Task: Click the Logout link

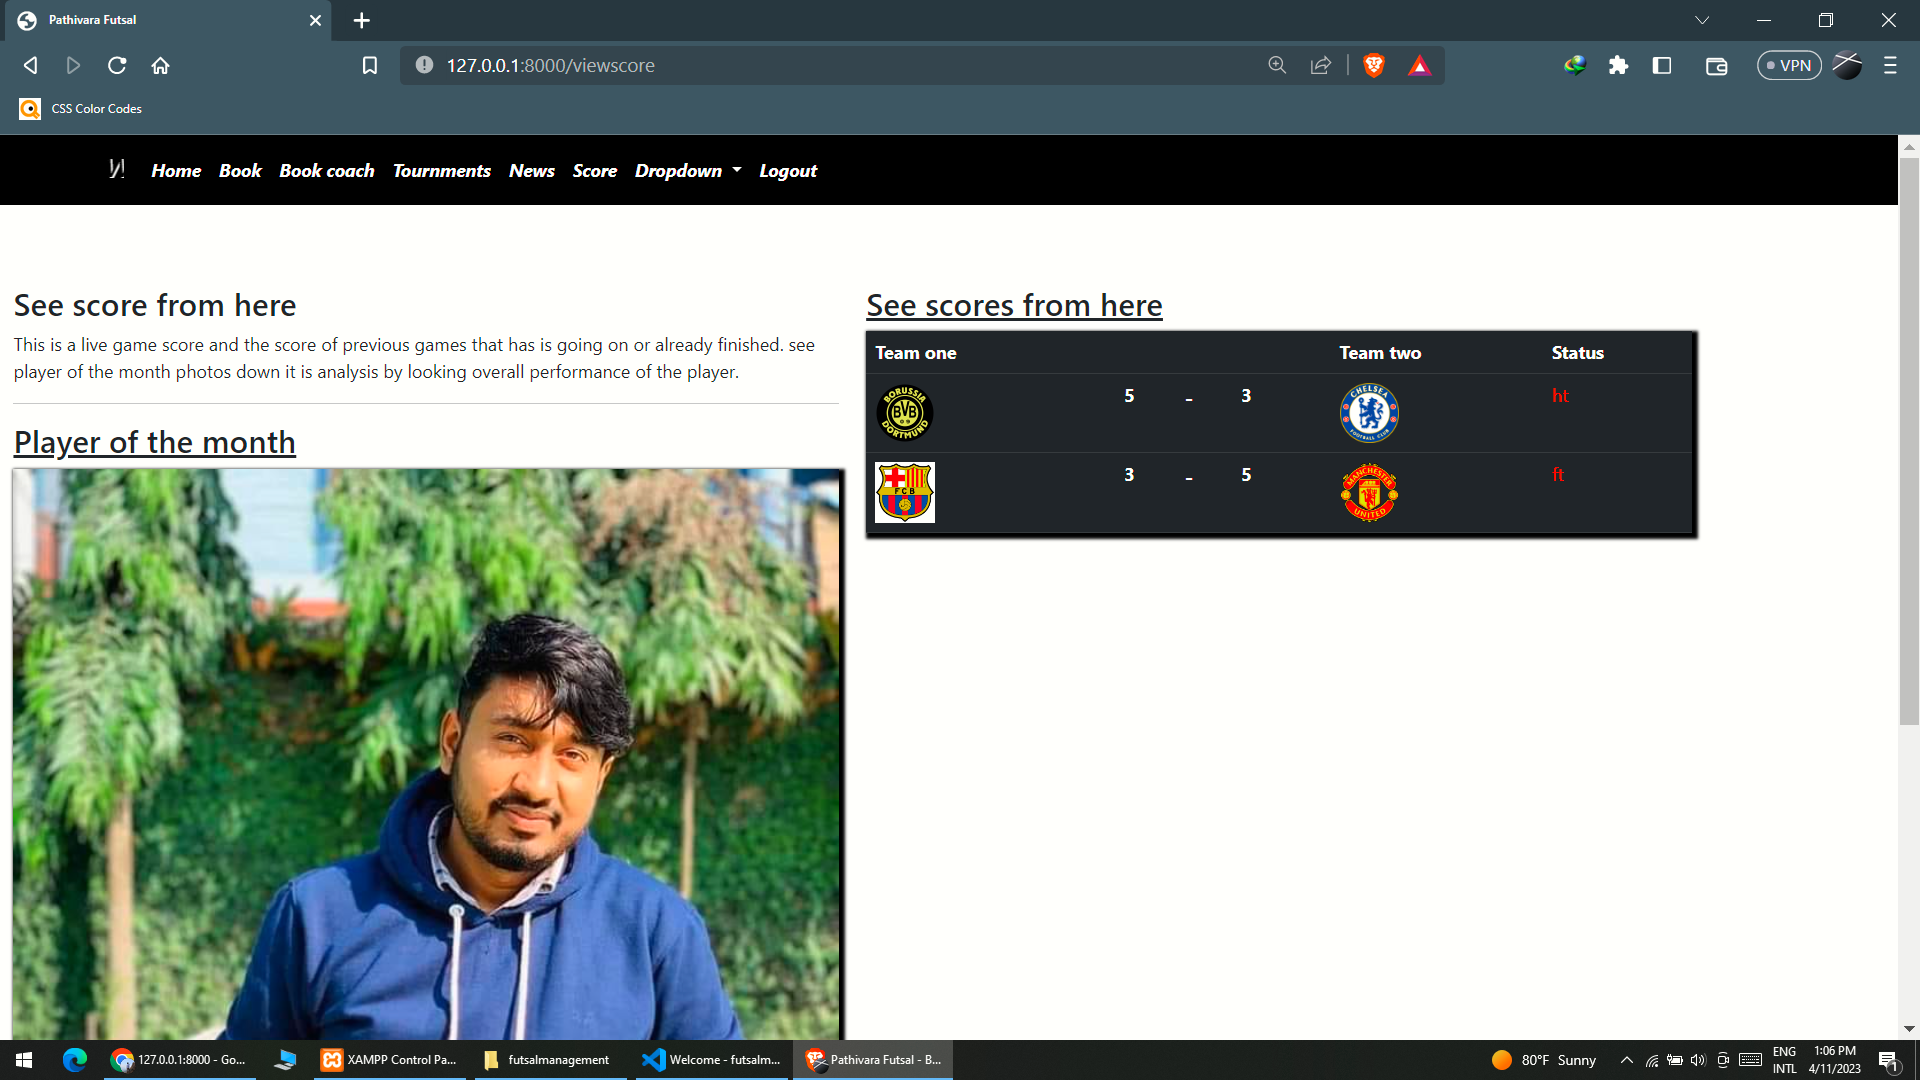Action: click(x=787, y=170)
